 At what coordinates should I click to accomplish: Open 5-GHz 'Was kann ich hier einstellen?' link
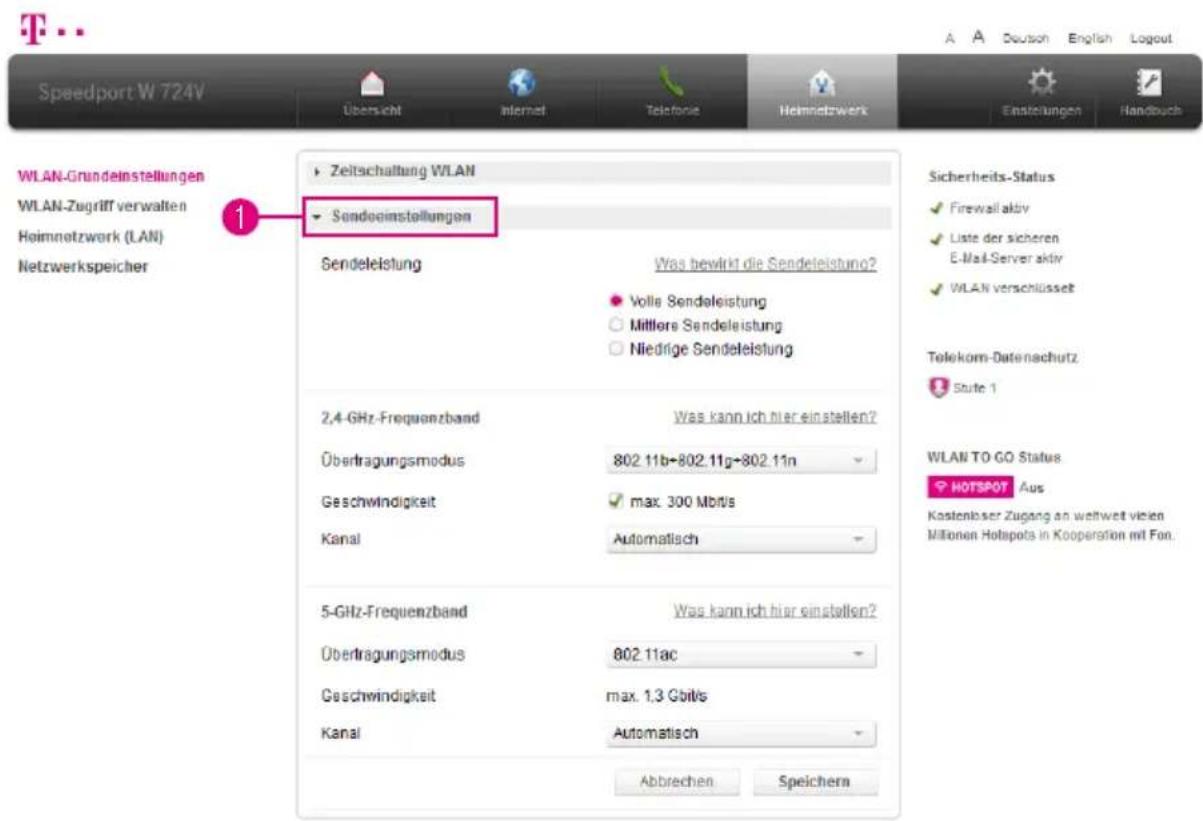pyautogui.click(x=775, y=610)
